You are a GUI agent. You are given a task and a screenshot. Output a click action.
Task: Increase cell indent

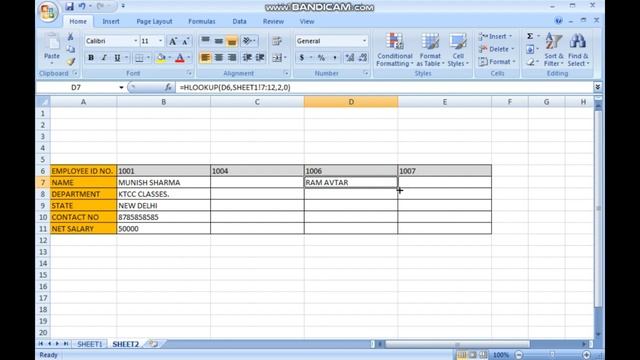tap(260, 58)
